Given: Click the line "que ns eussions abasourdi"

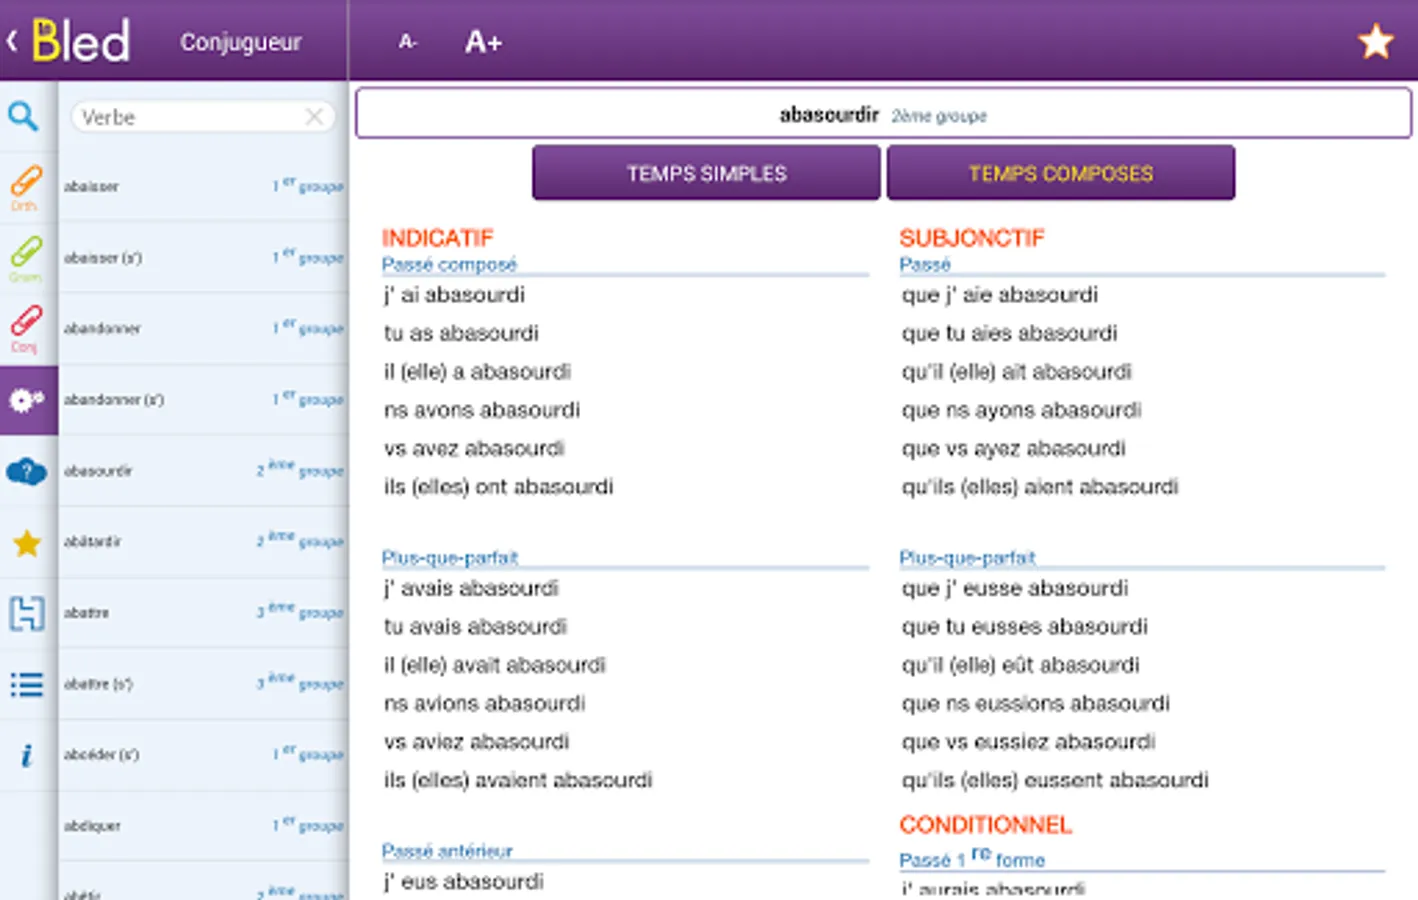Looking at the screenshot, I should coord(1035,704).
